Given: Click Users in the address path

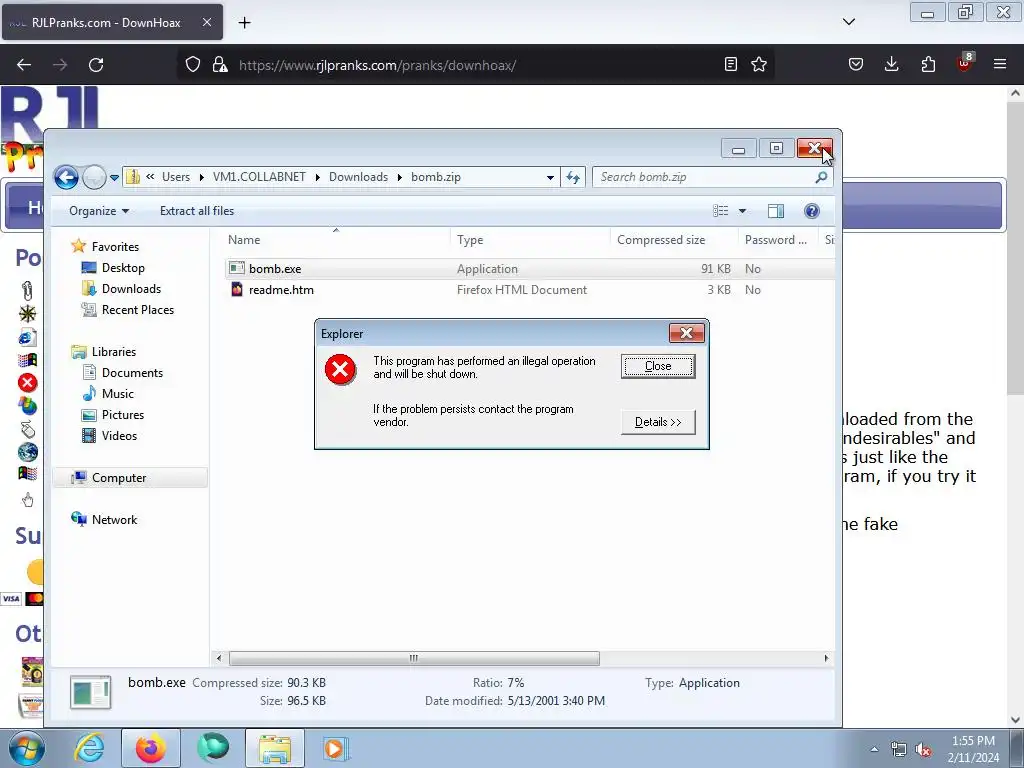Looking at the screenshot, I should click(176, 177).
